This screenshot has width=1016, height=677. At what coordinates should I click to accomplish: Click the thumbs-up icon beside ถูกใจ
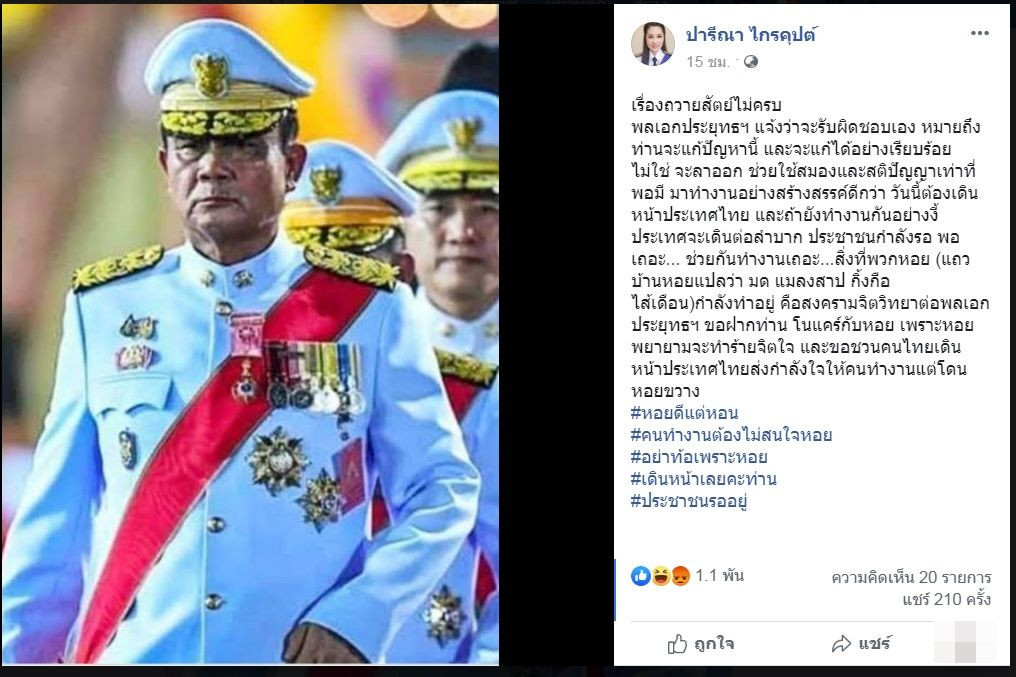pyautogui.click(x=677, y=643)
